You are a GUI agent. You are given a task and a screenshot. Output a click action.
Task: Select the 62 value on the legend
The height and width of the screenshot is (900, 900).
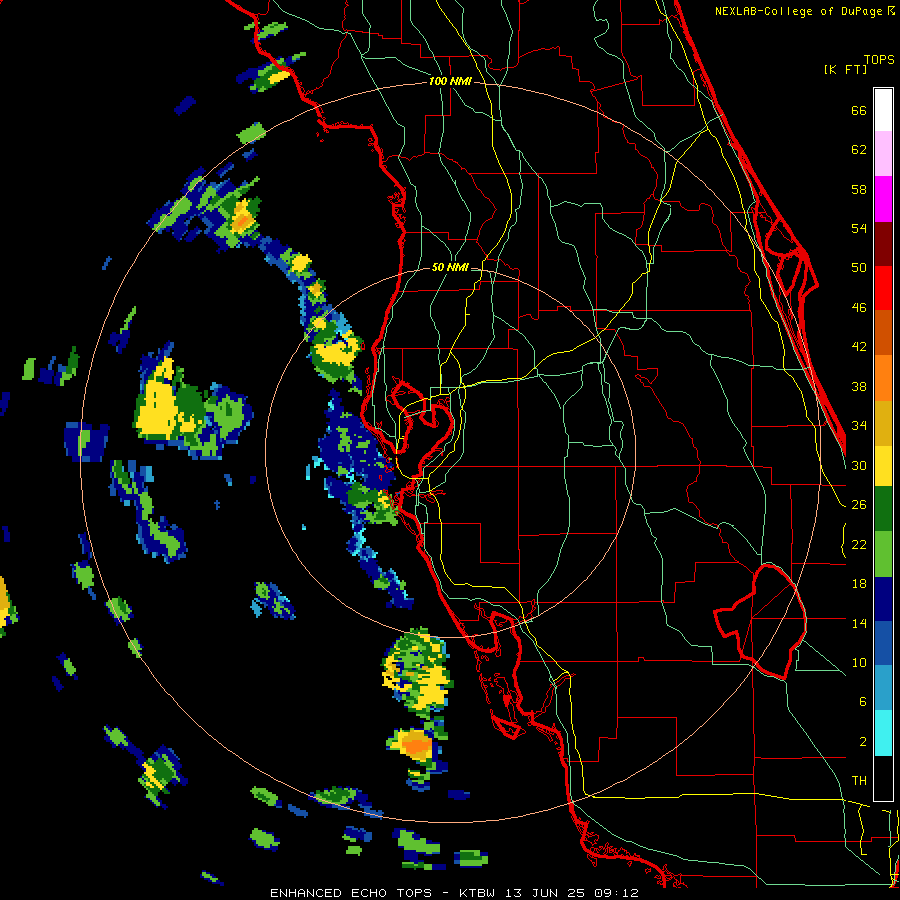pyautogui.click(x=859, y=150)
